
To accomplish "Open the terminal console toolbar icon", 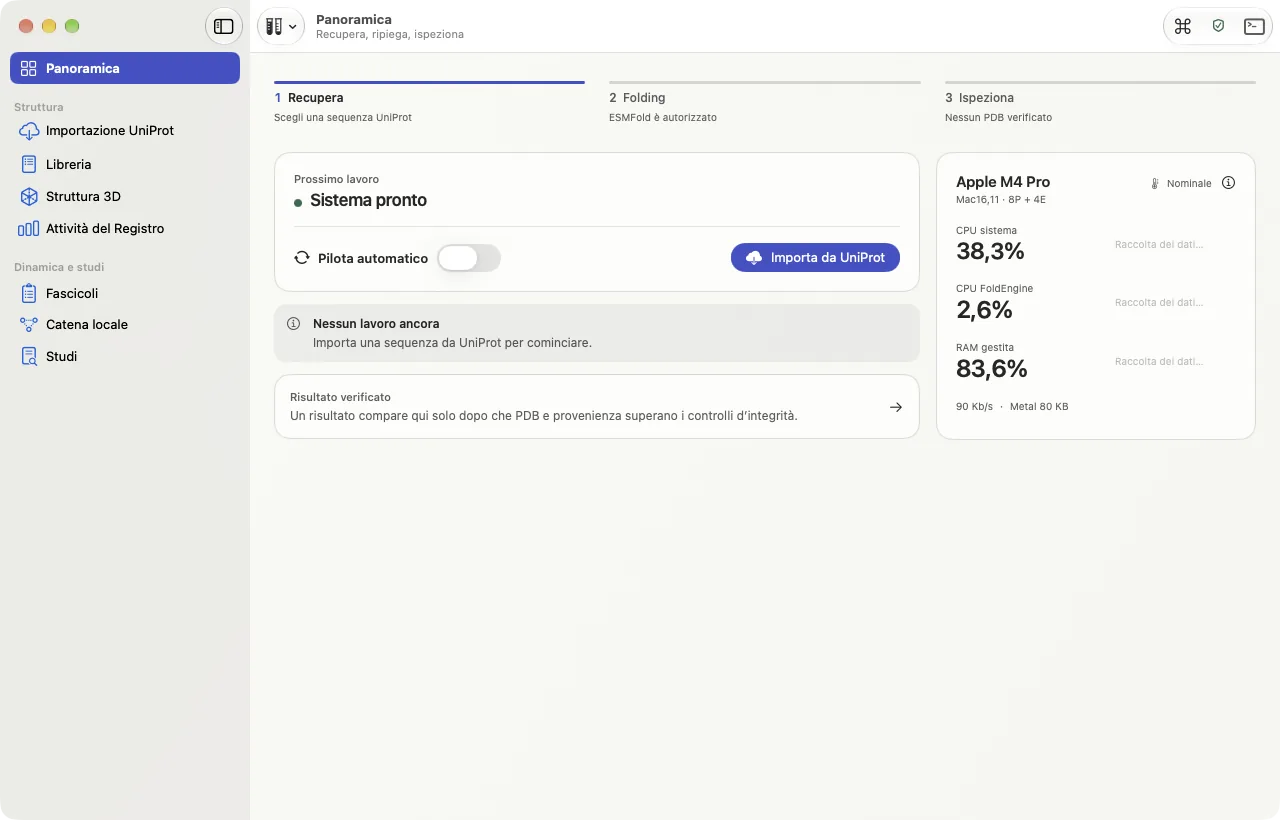I will [1254, 27].
